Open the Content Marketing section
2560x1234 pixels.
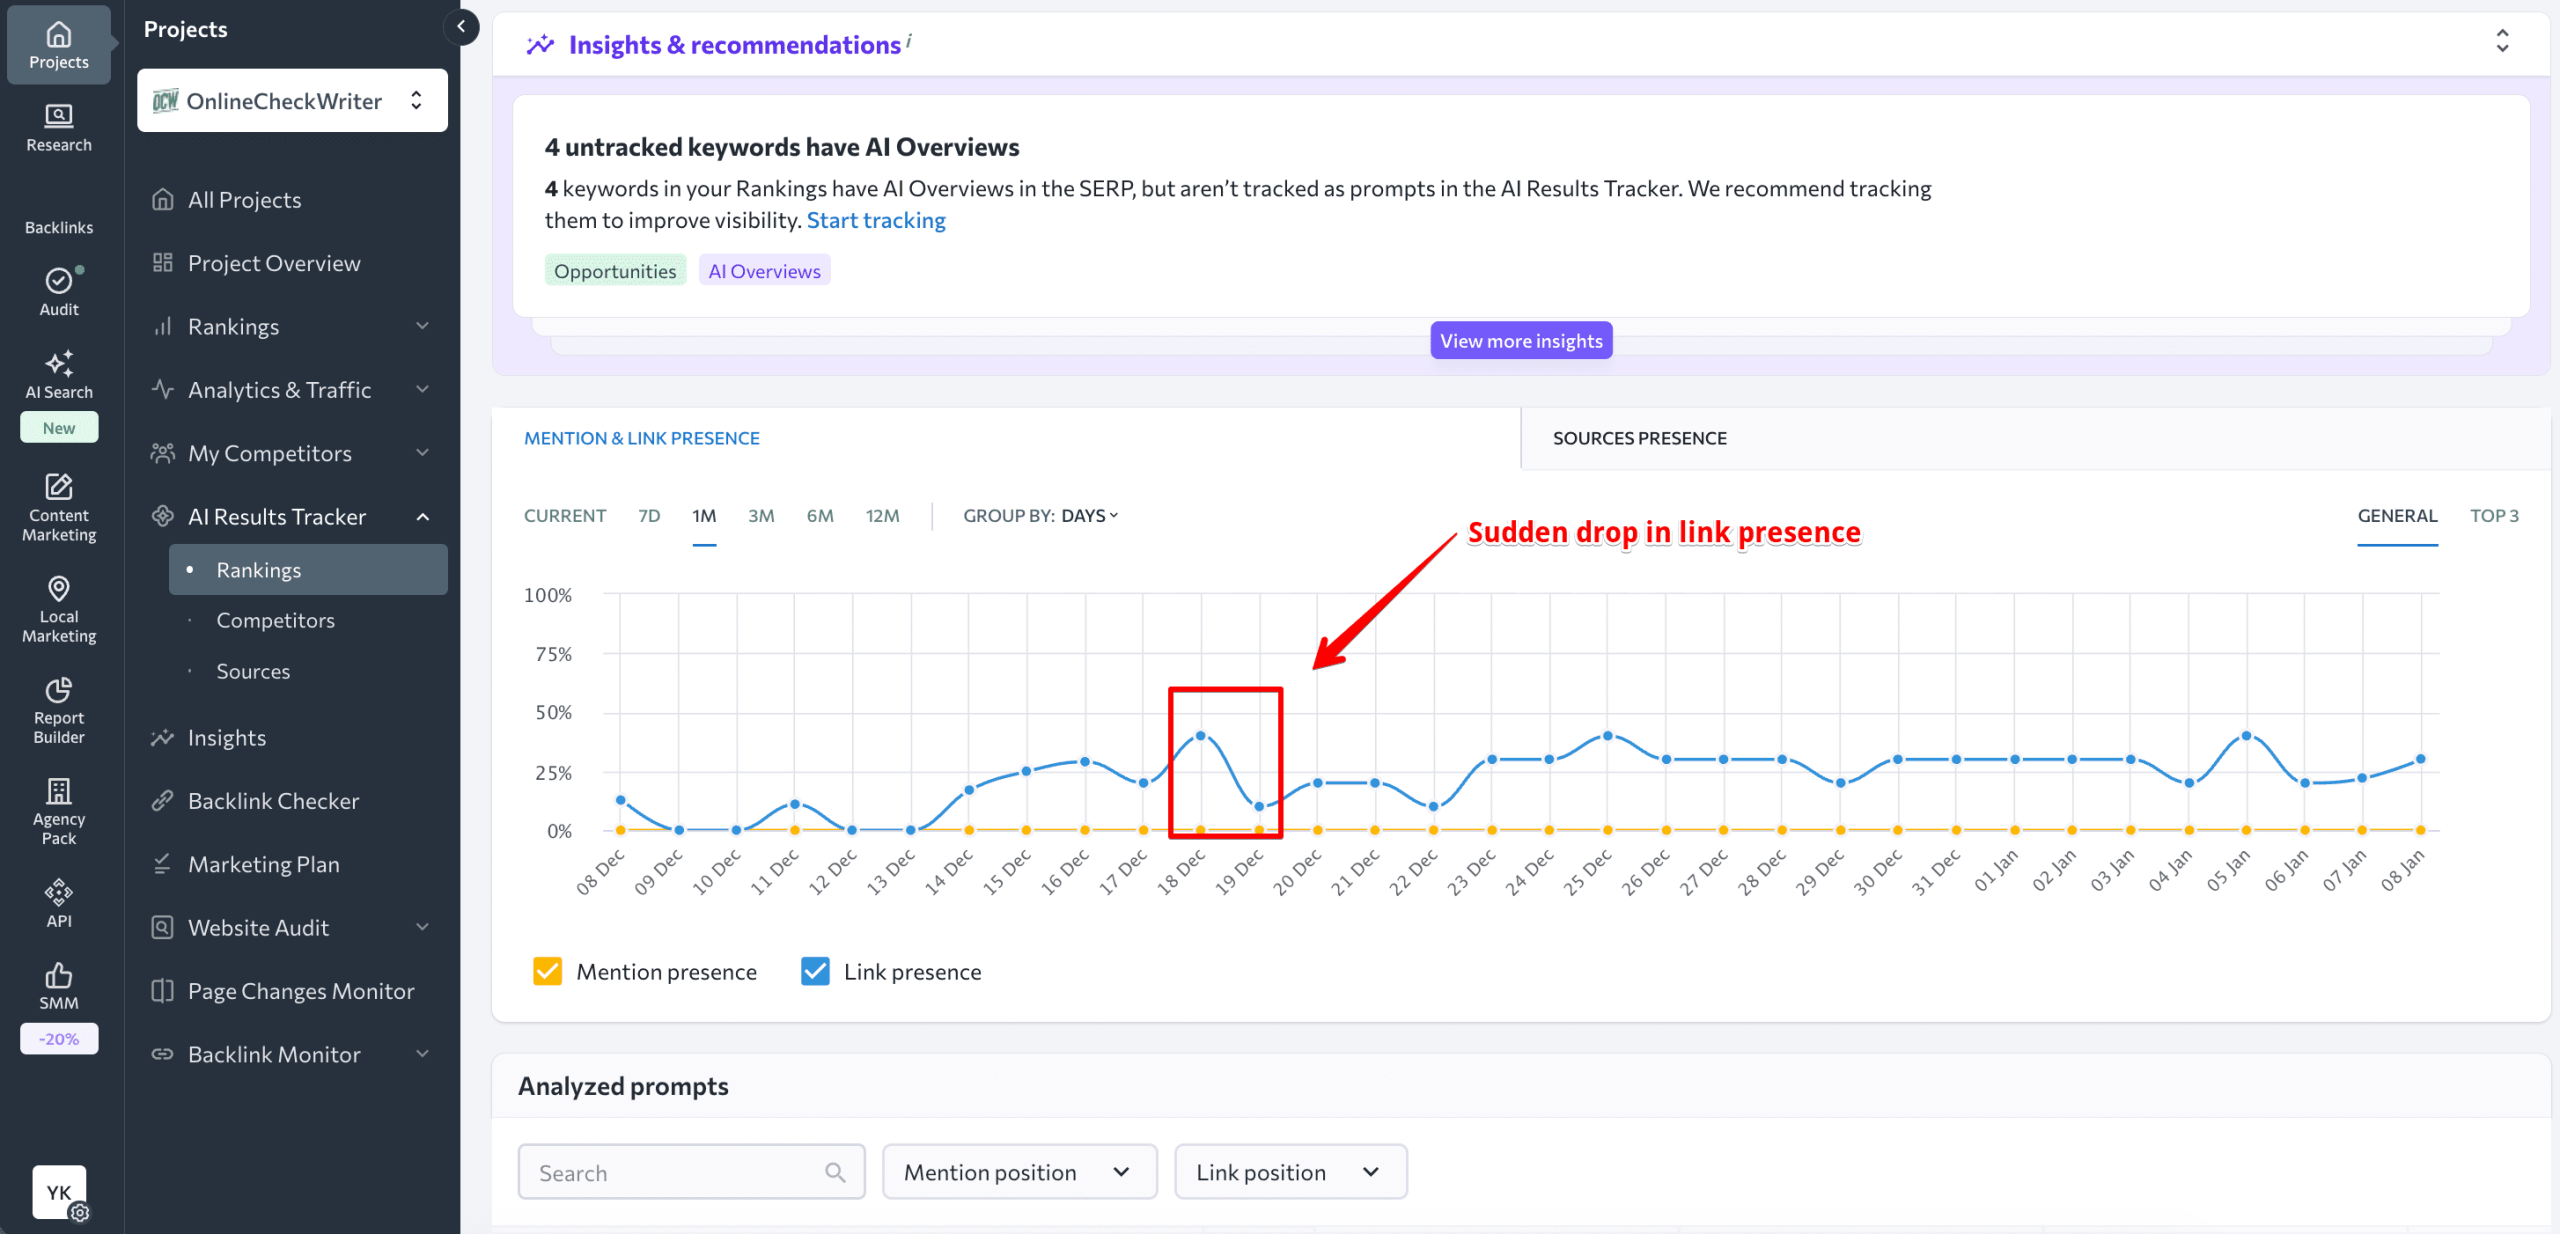[58, 508]
